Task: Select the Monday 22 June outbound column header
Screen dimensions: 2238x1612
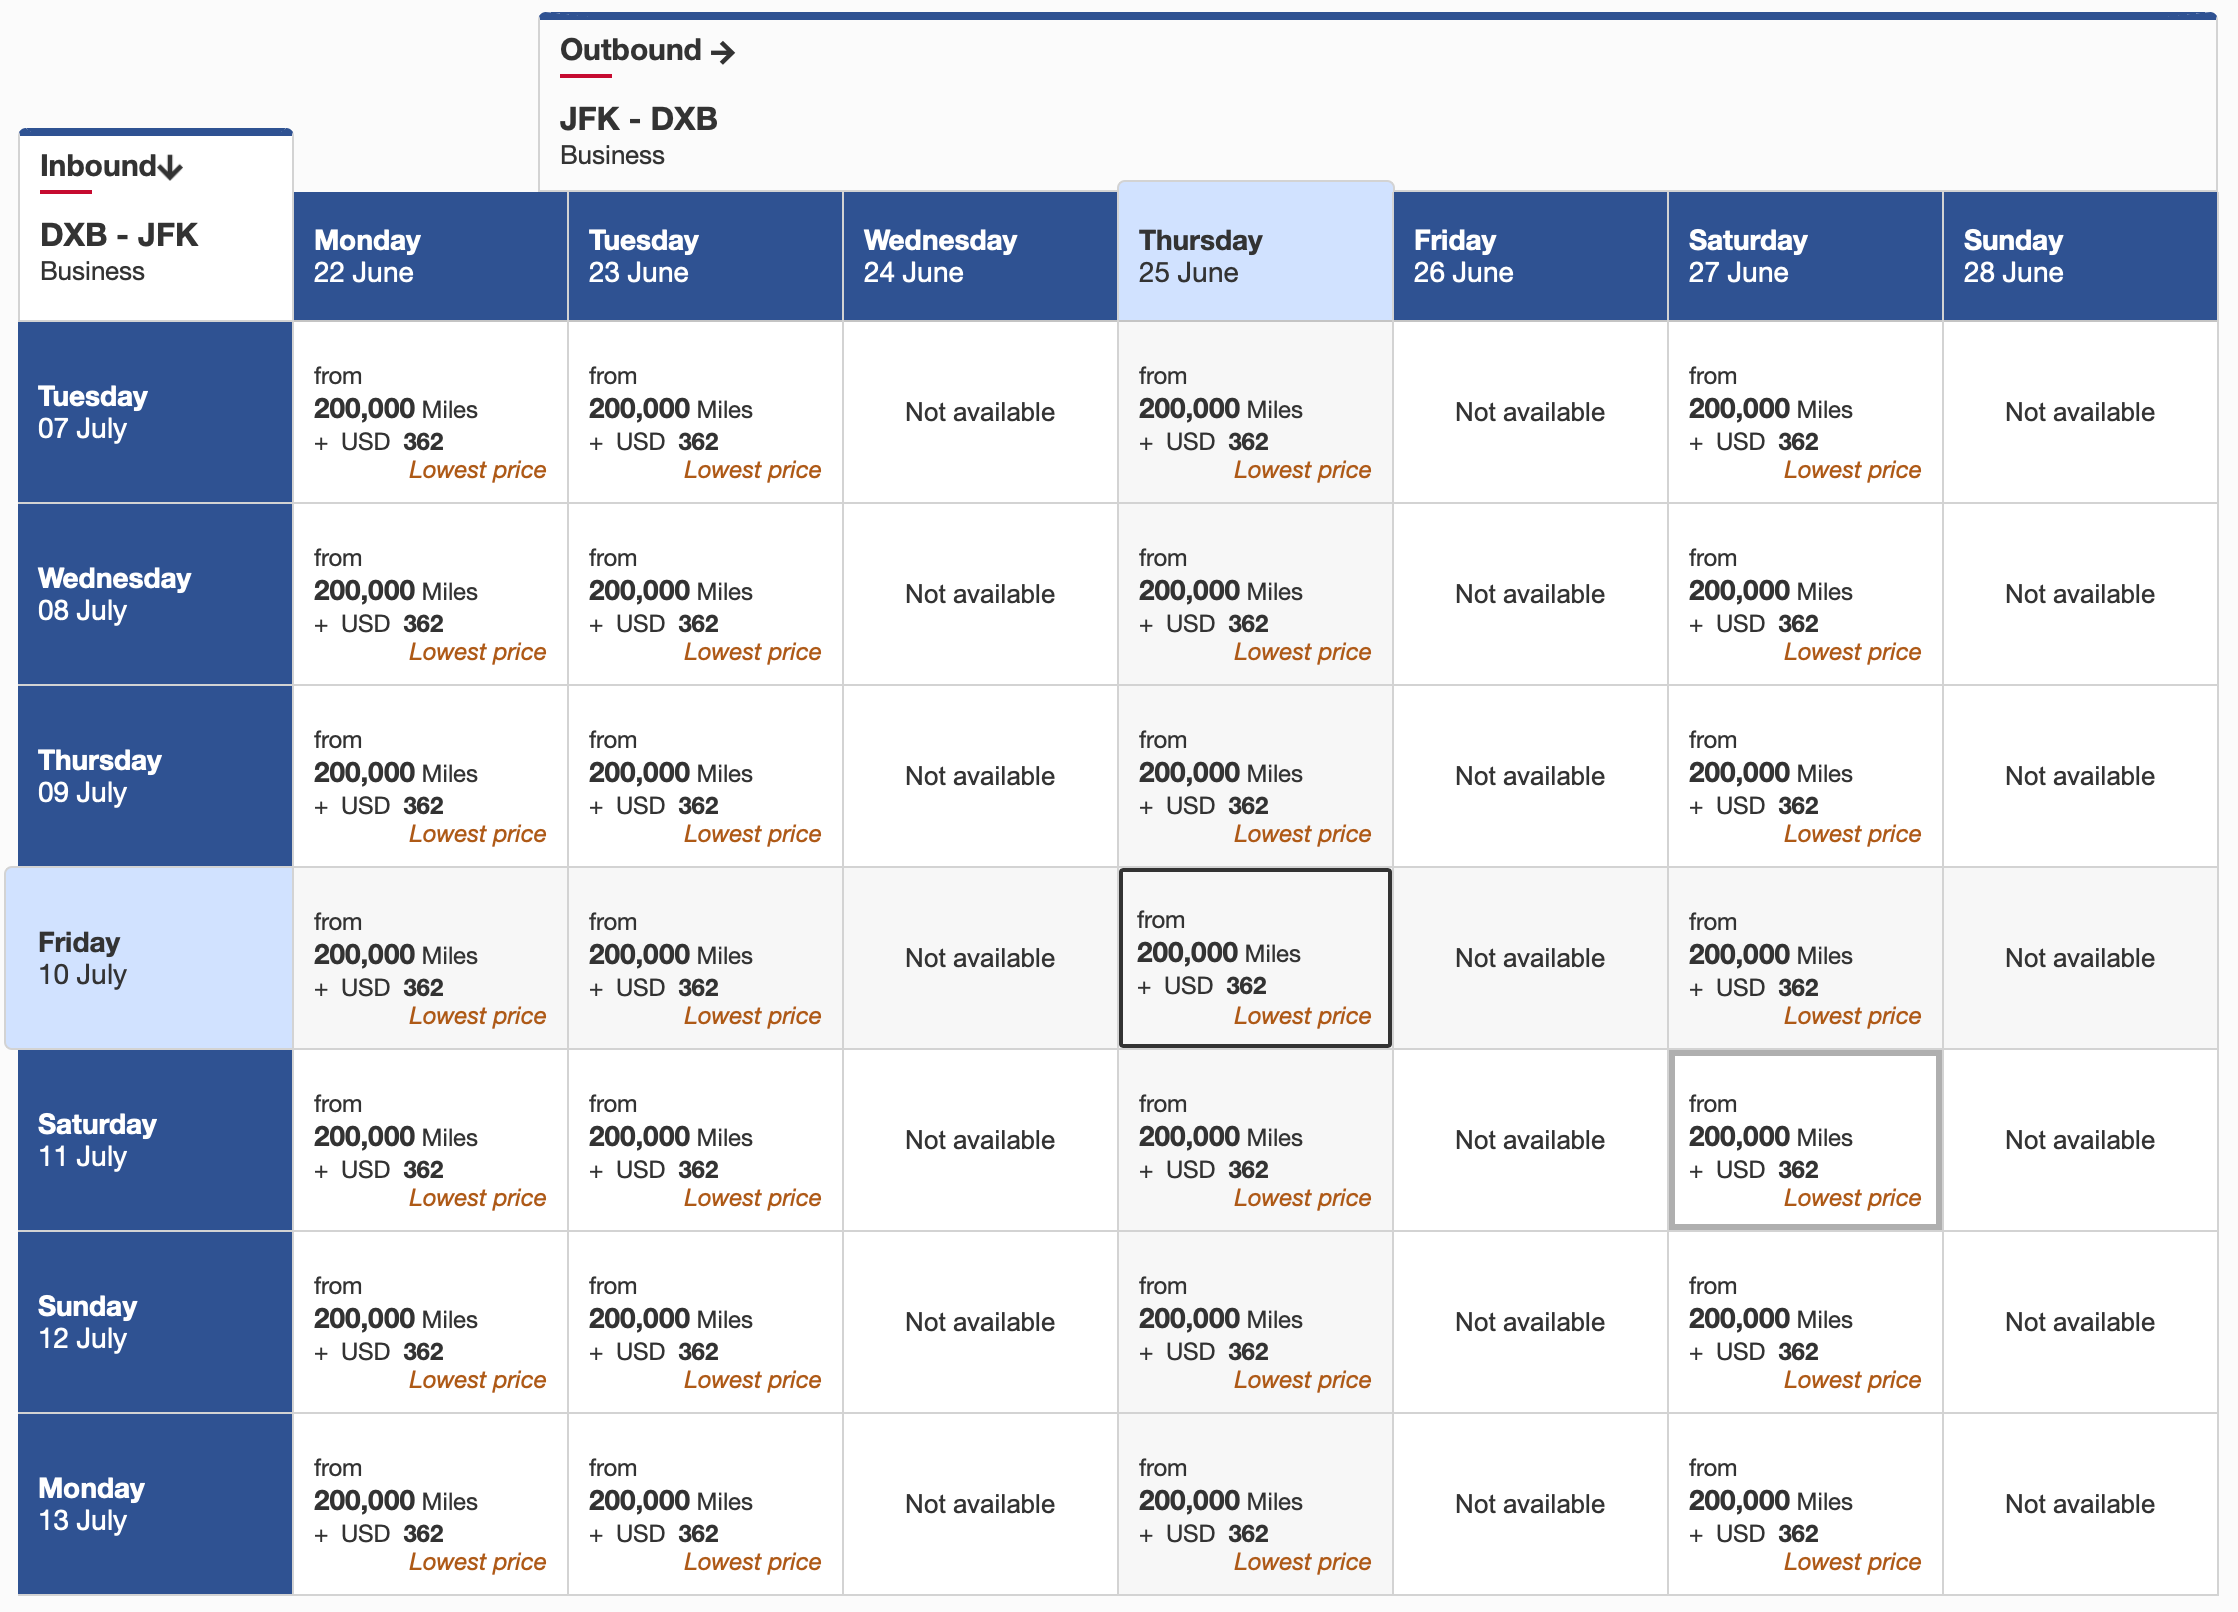Action: (x=430, y=256)
